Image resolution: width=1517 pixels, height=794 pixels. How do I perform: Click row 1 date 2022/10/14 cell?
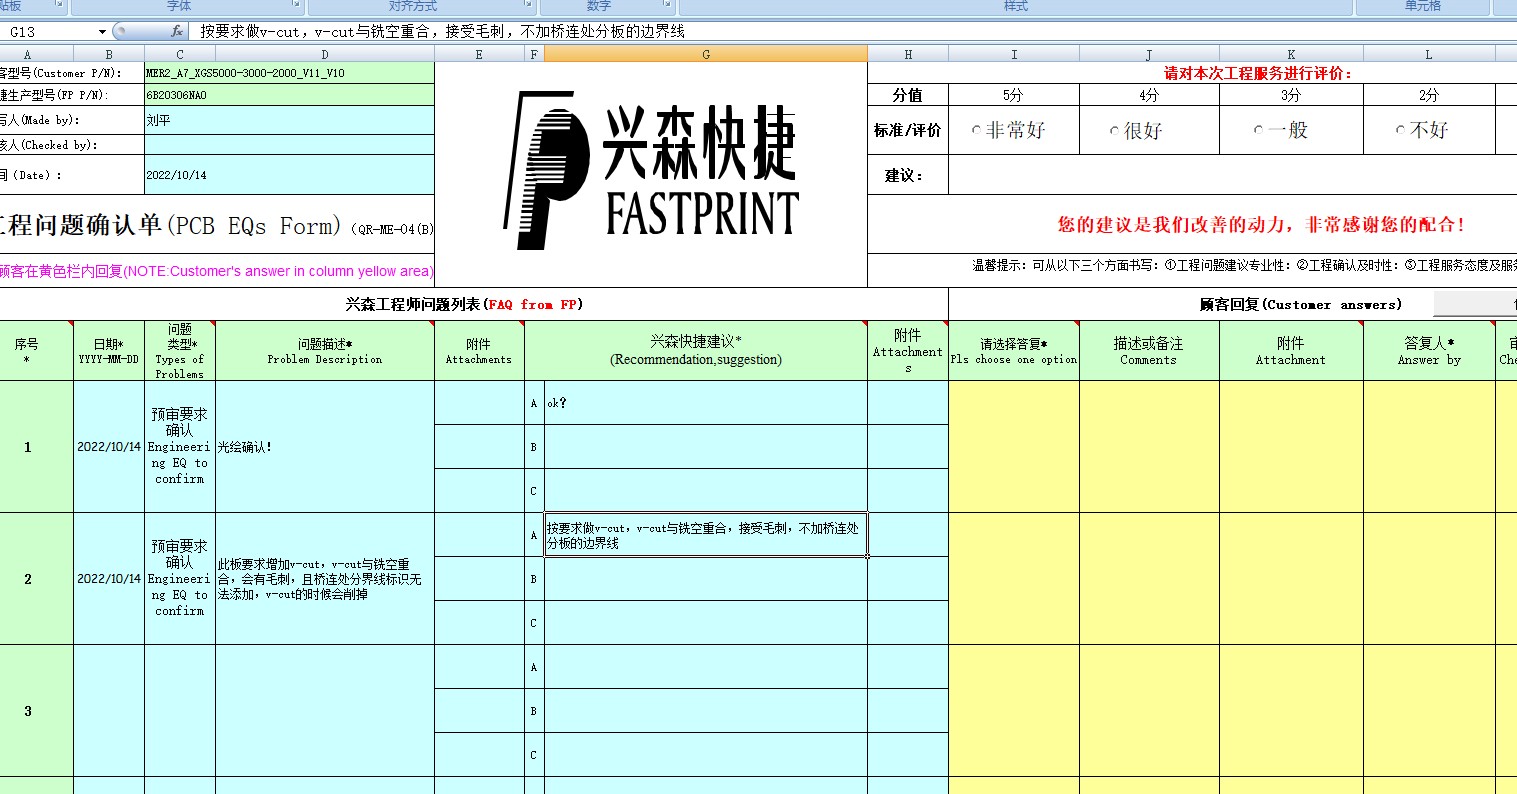tap(109, 447)
